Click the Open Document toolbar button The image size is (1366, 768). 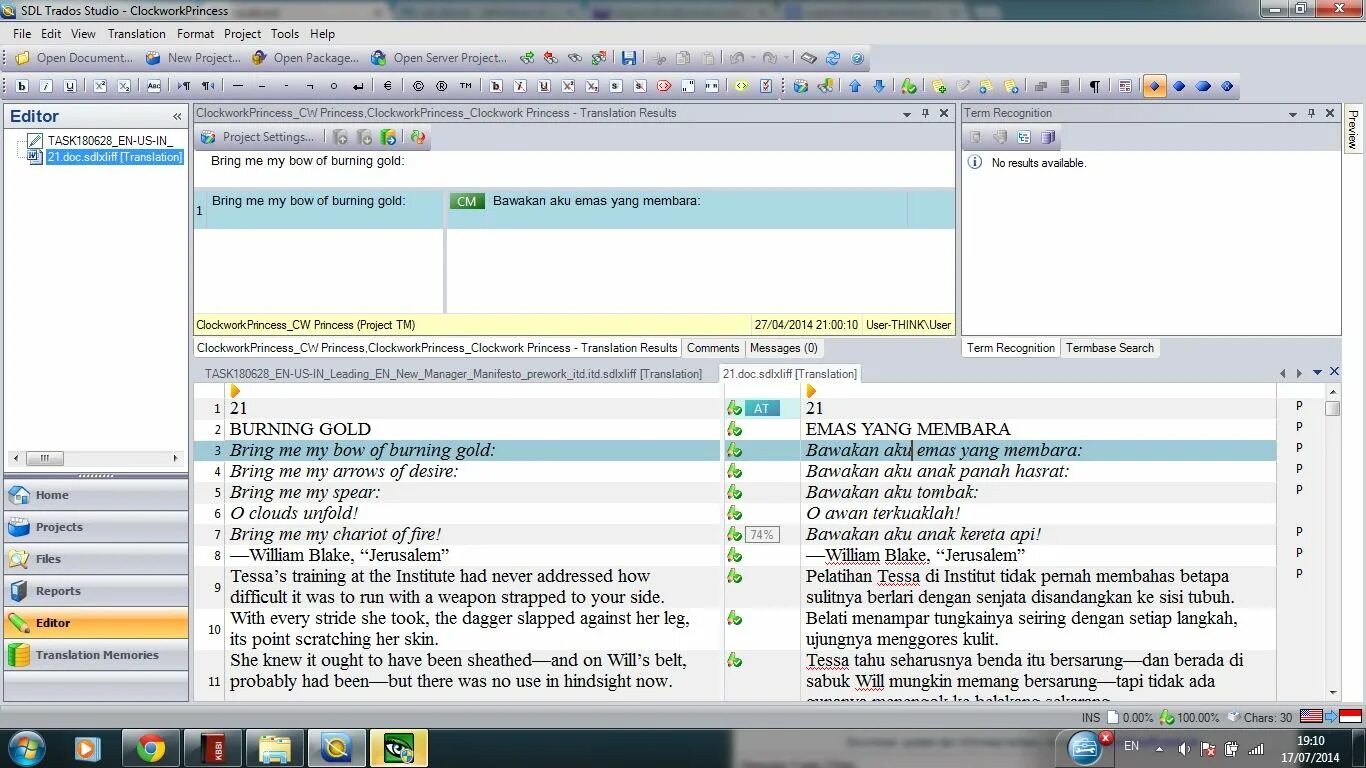click(74, 58)
